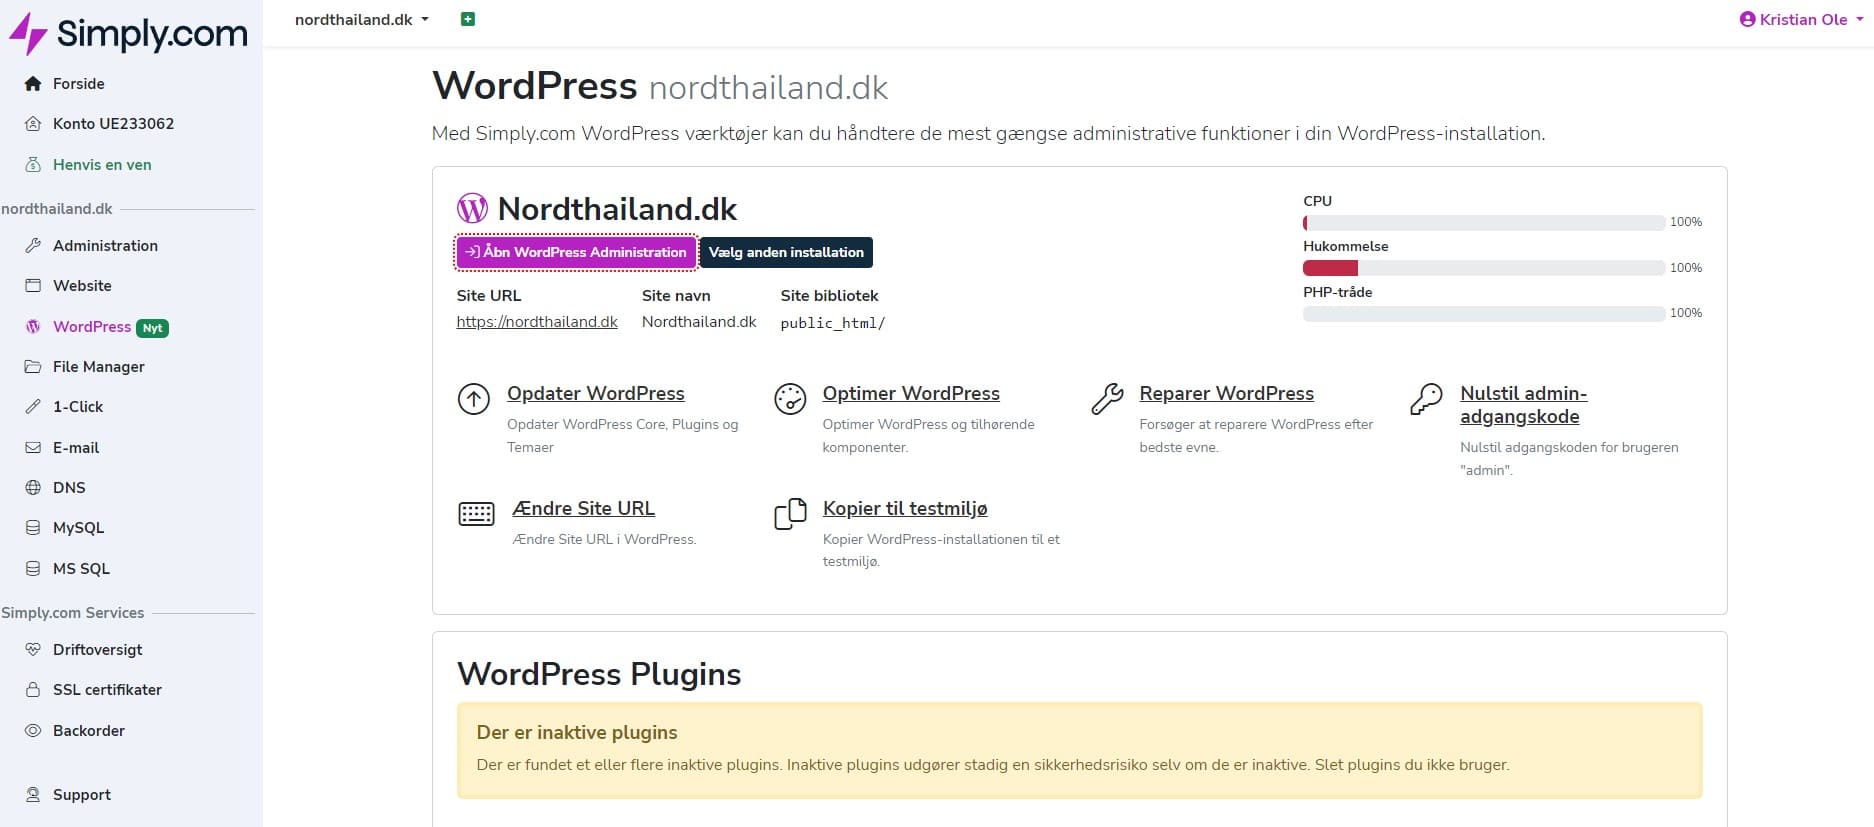Viewport: 1874px width, 827px height.
Task: Click the Backorder eye icon
Action: [33, 731]
